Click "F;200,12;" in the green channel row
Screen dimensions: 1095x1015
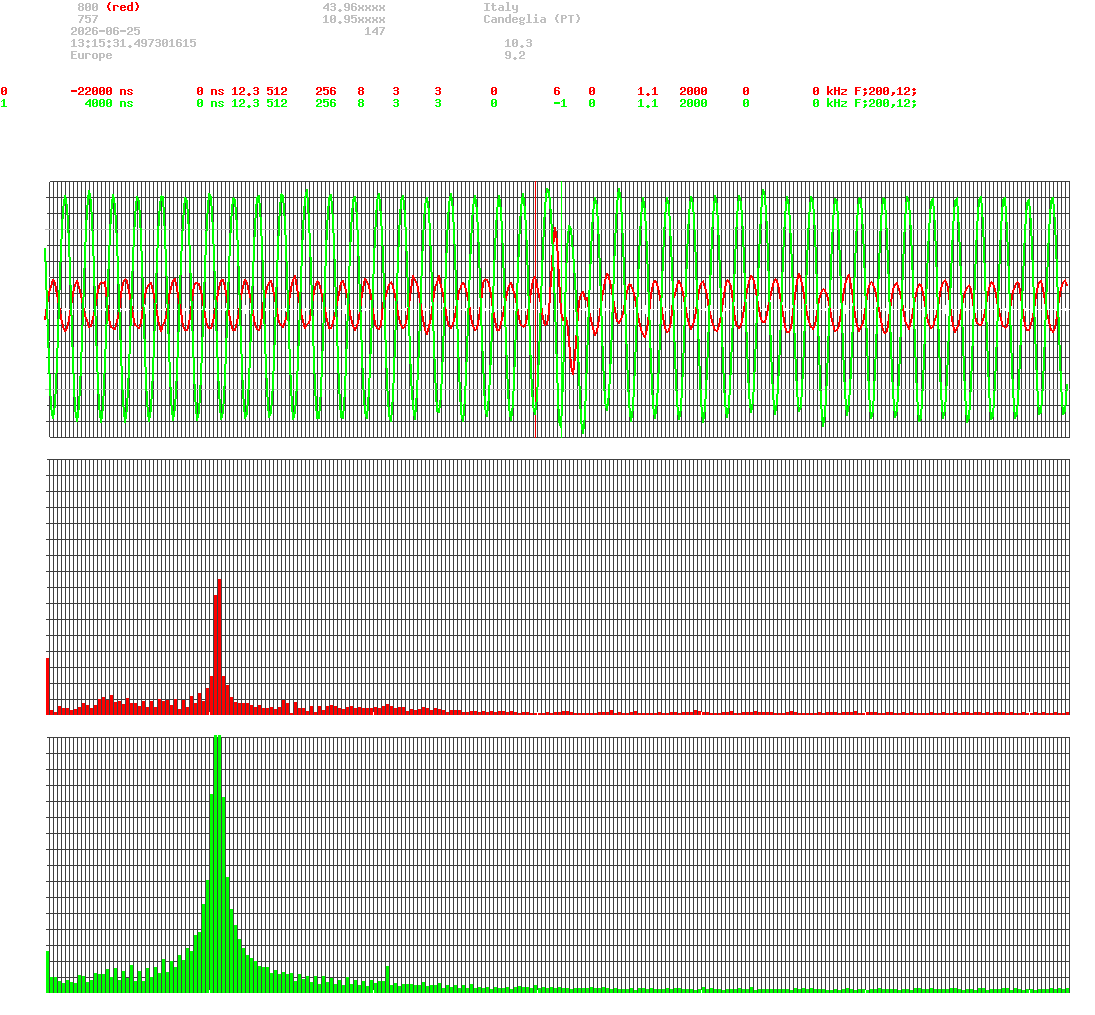click(x=885, y=103)
